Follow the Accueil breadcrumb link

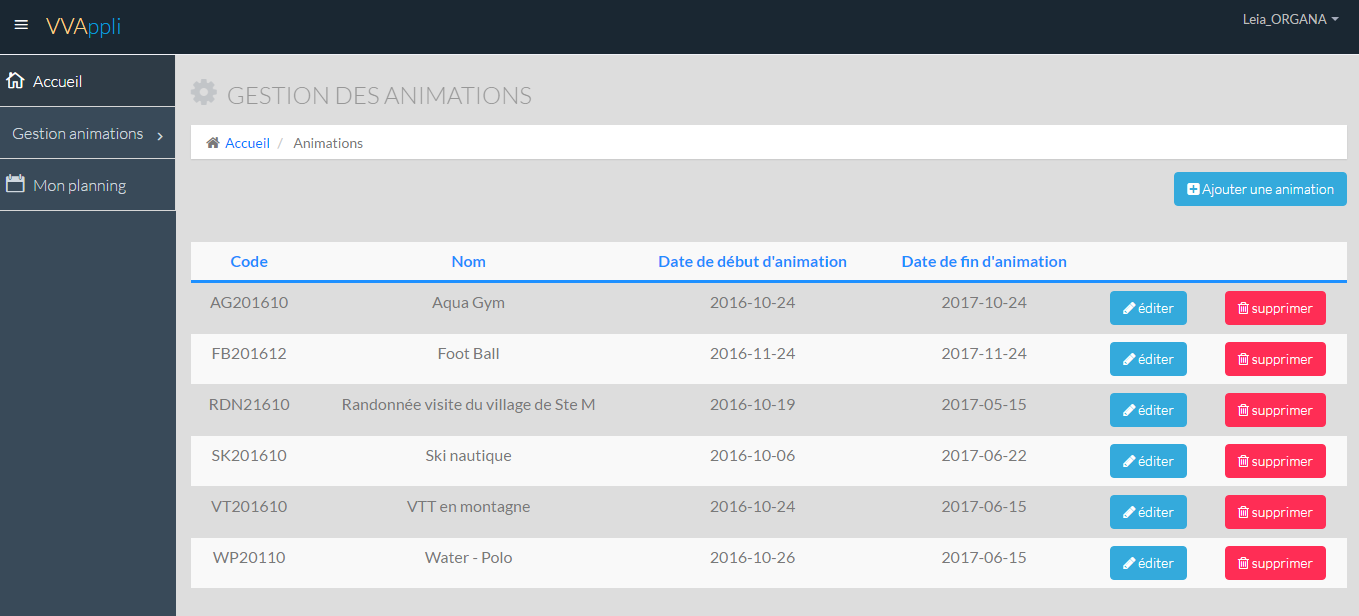[247, 143]
